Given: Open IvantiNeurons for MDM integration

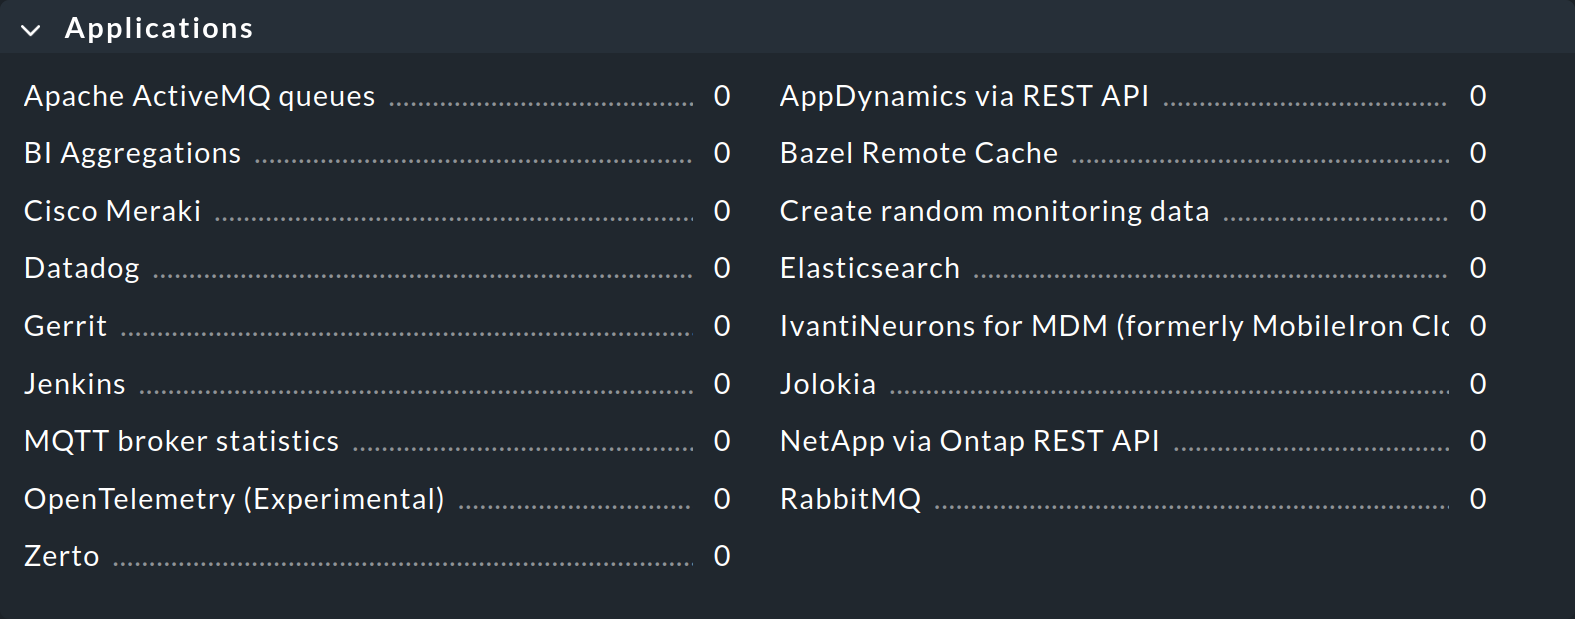Looking at the screenshot, I should [1110, 325].
